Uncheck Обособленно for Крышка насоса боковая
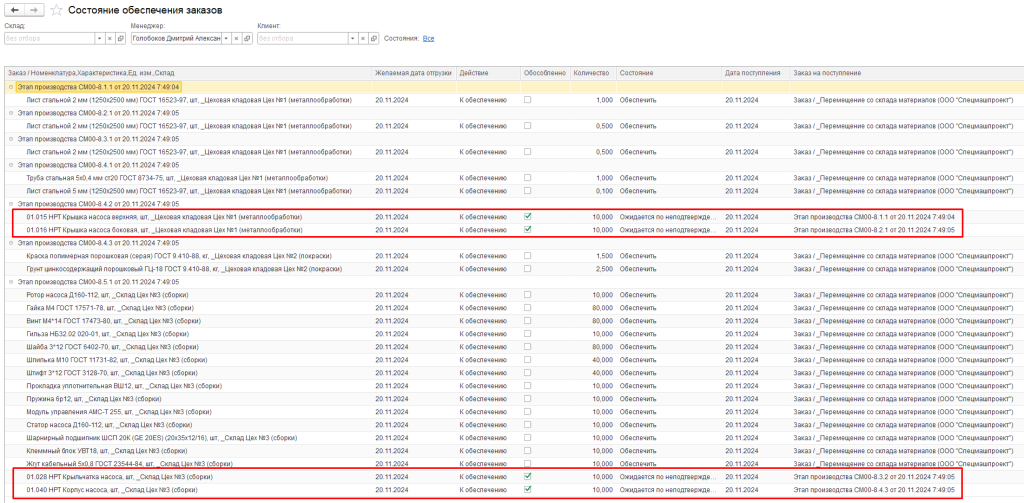This screenshot has width=1024, height=503. [x=528, y=229]
